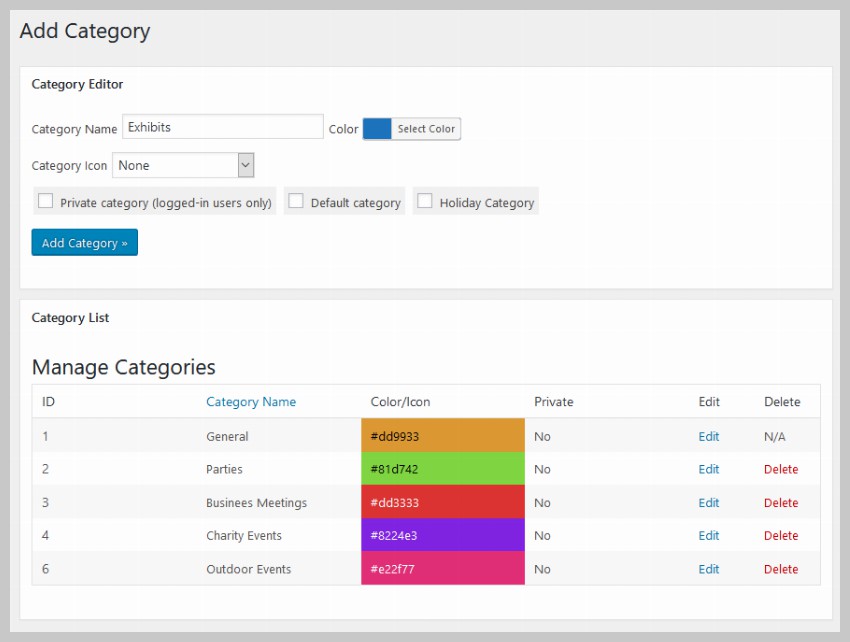Check the Default category box
850x642 pixels.
[296, 201]
